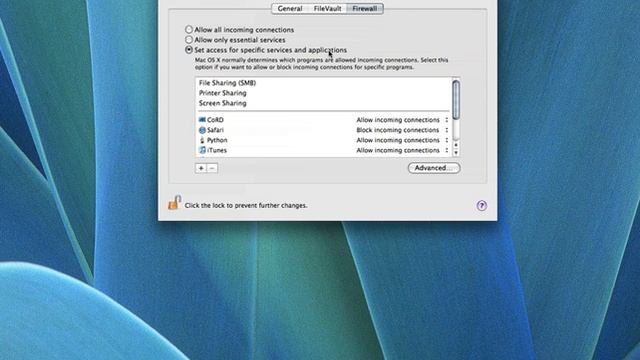
Task: Open Python incoming connections dropdown
Action: click(402, 140)
